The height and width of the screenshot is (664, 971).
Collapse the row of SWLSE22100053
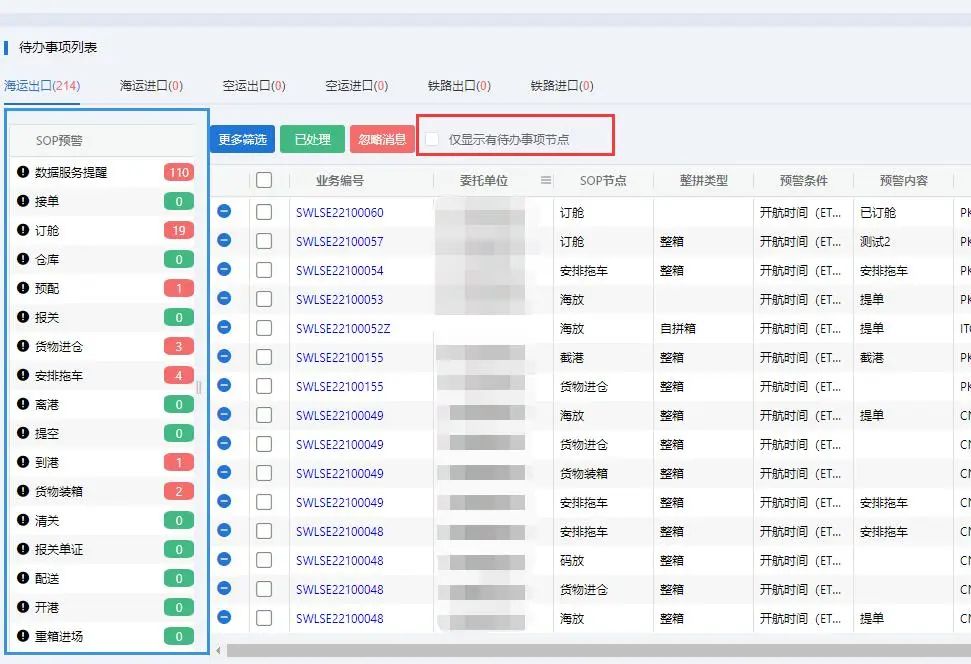click(x=224, y=299)
